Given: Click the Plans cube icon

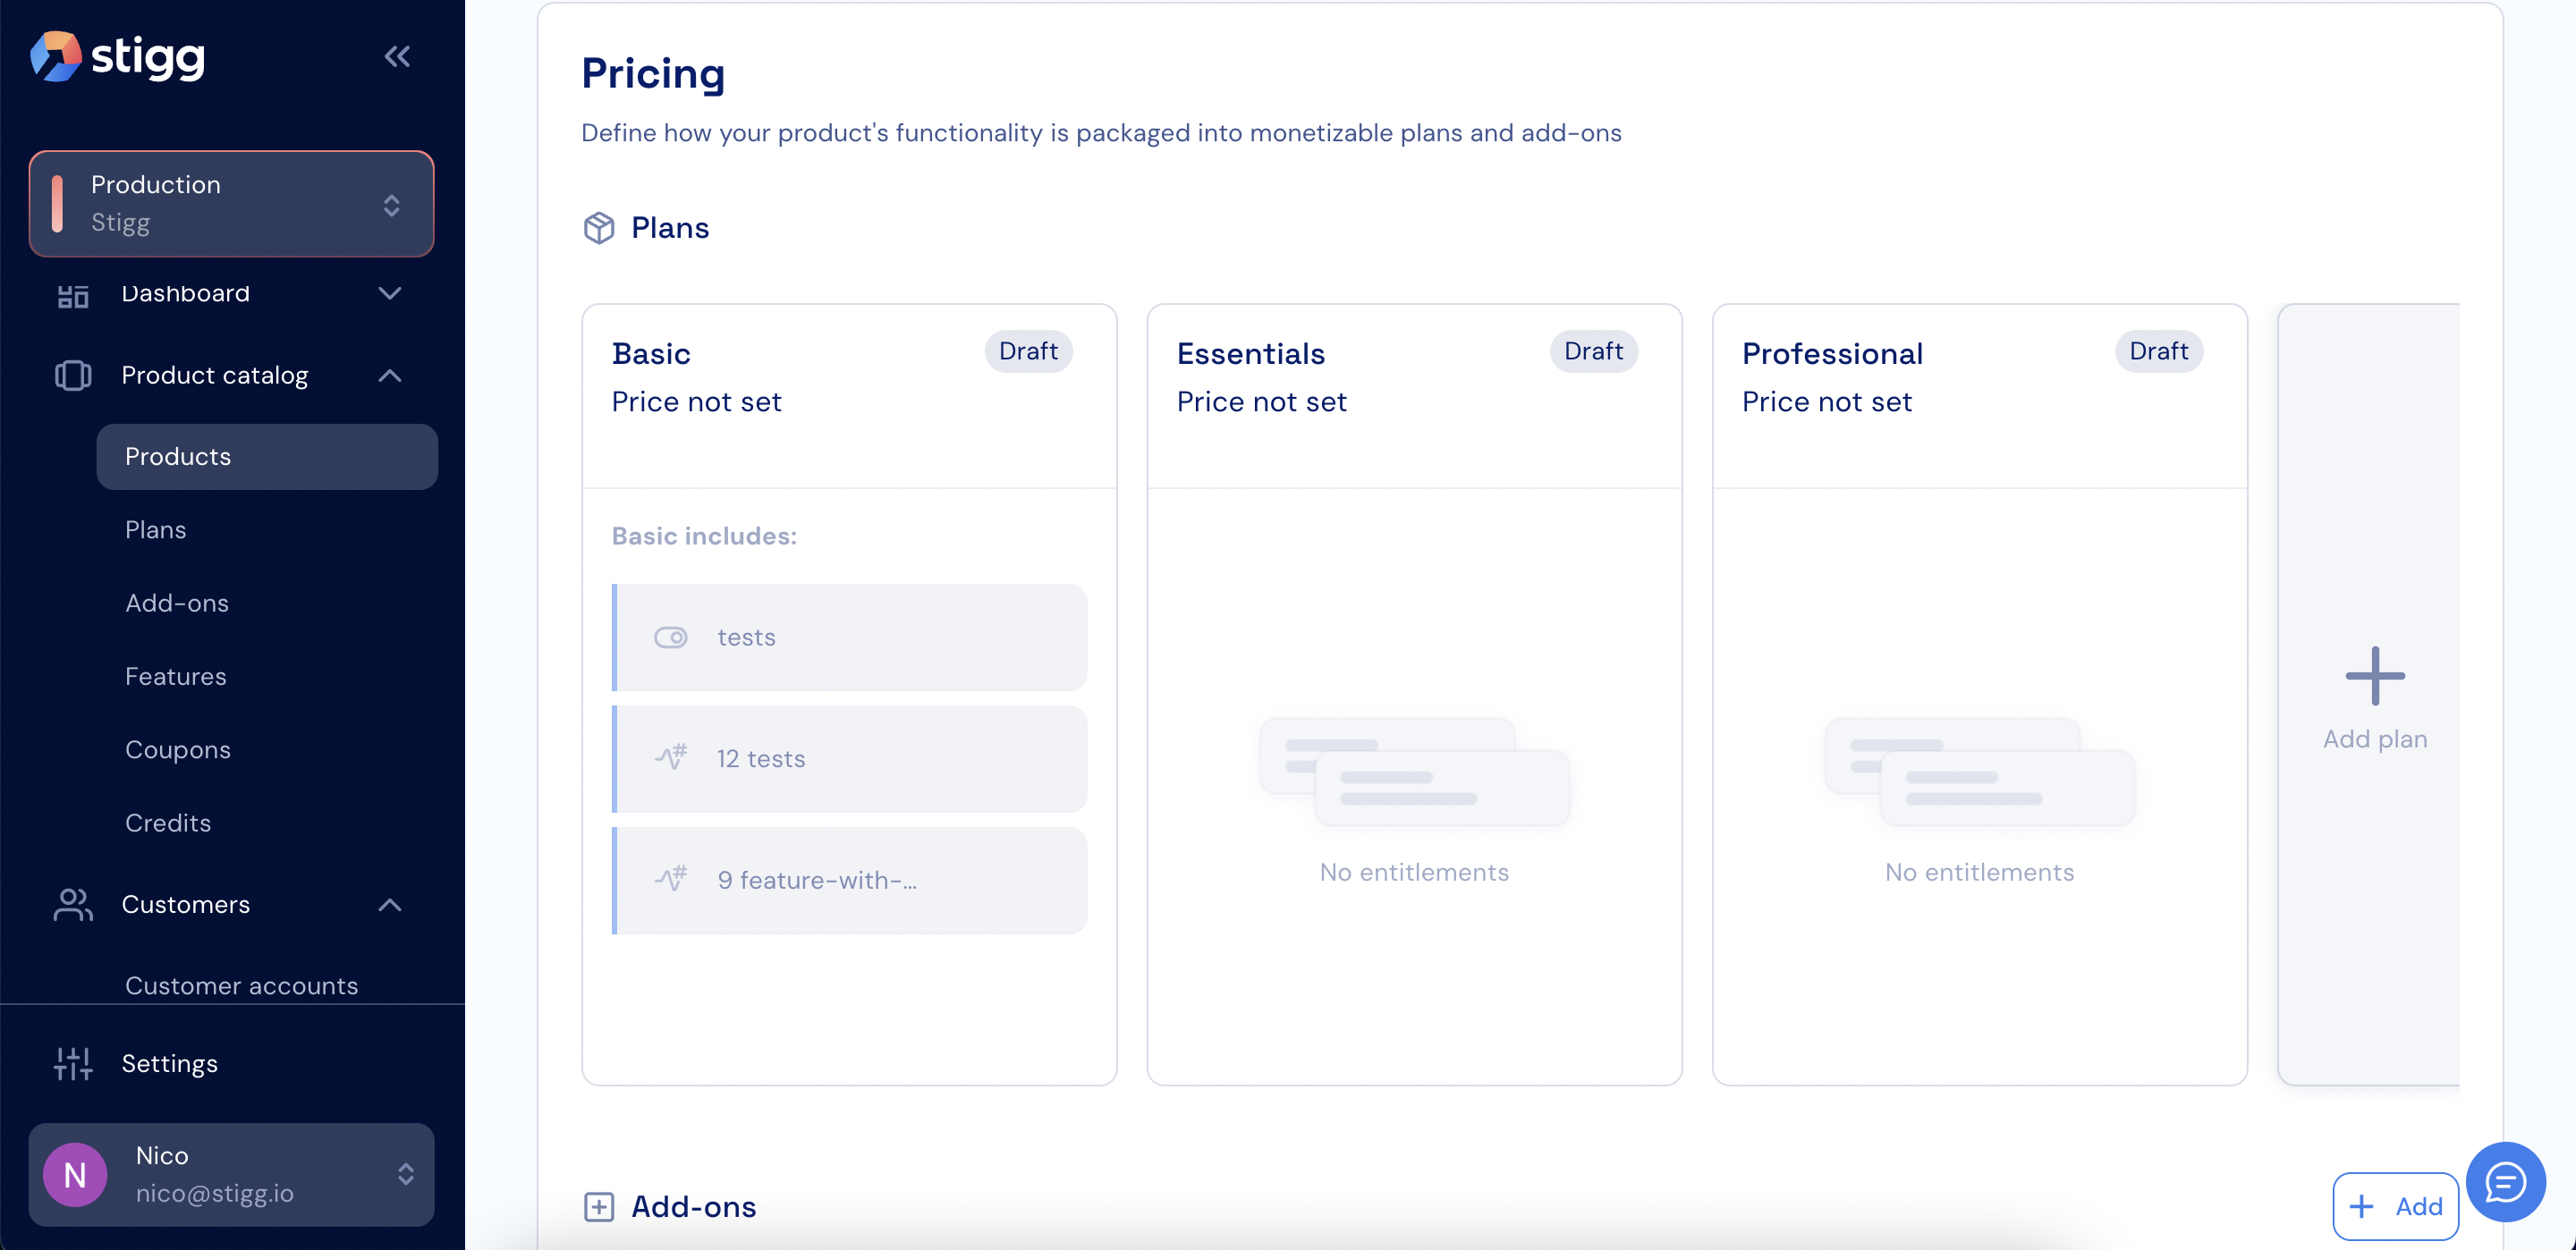Looking at the screenshot, I should [x=598, y=228].
